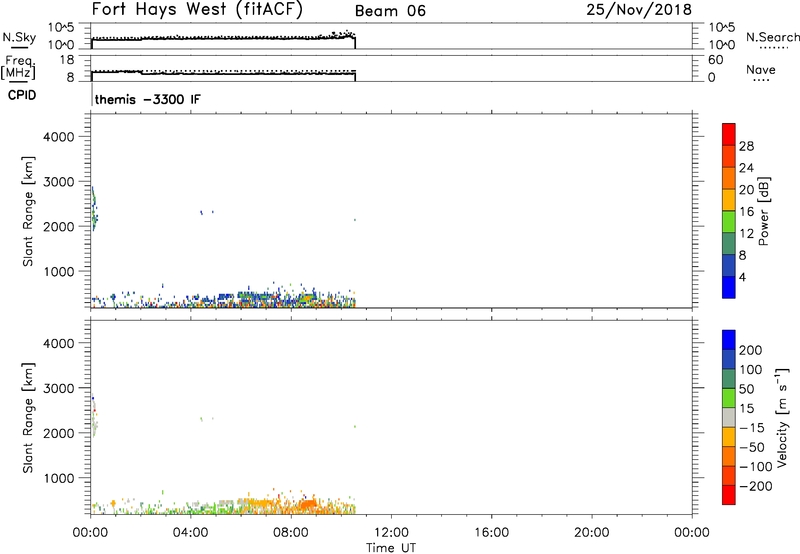Click the 'N.Search' legend label

coord(773,37)
